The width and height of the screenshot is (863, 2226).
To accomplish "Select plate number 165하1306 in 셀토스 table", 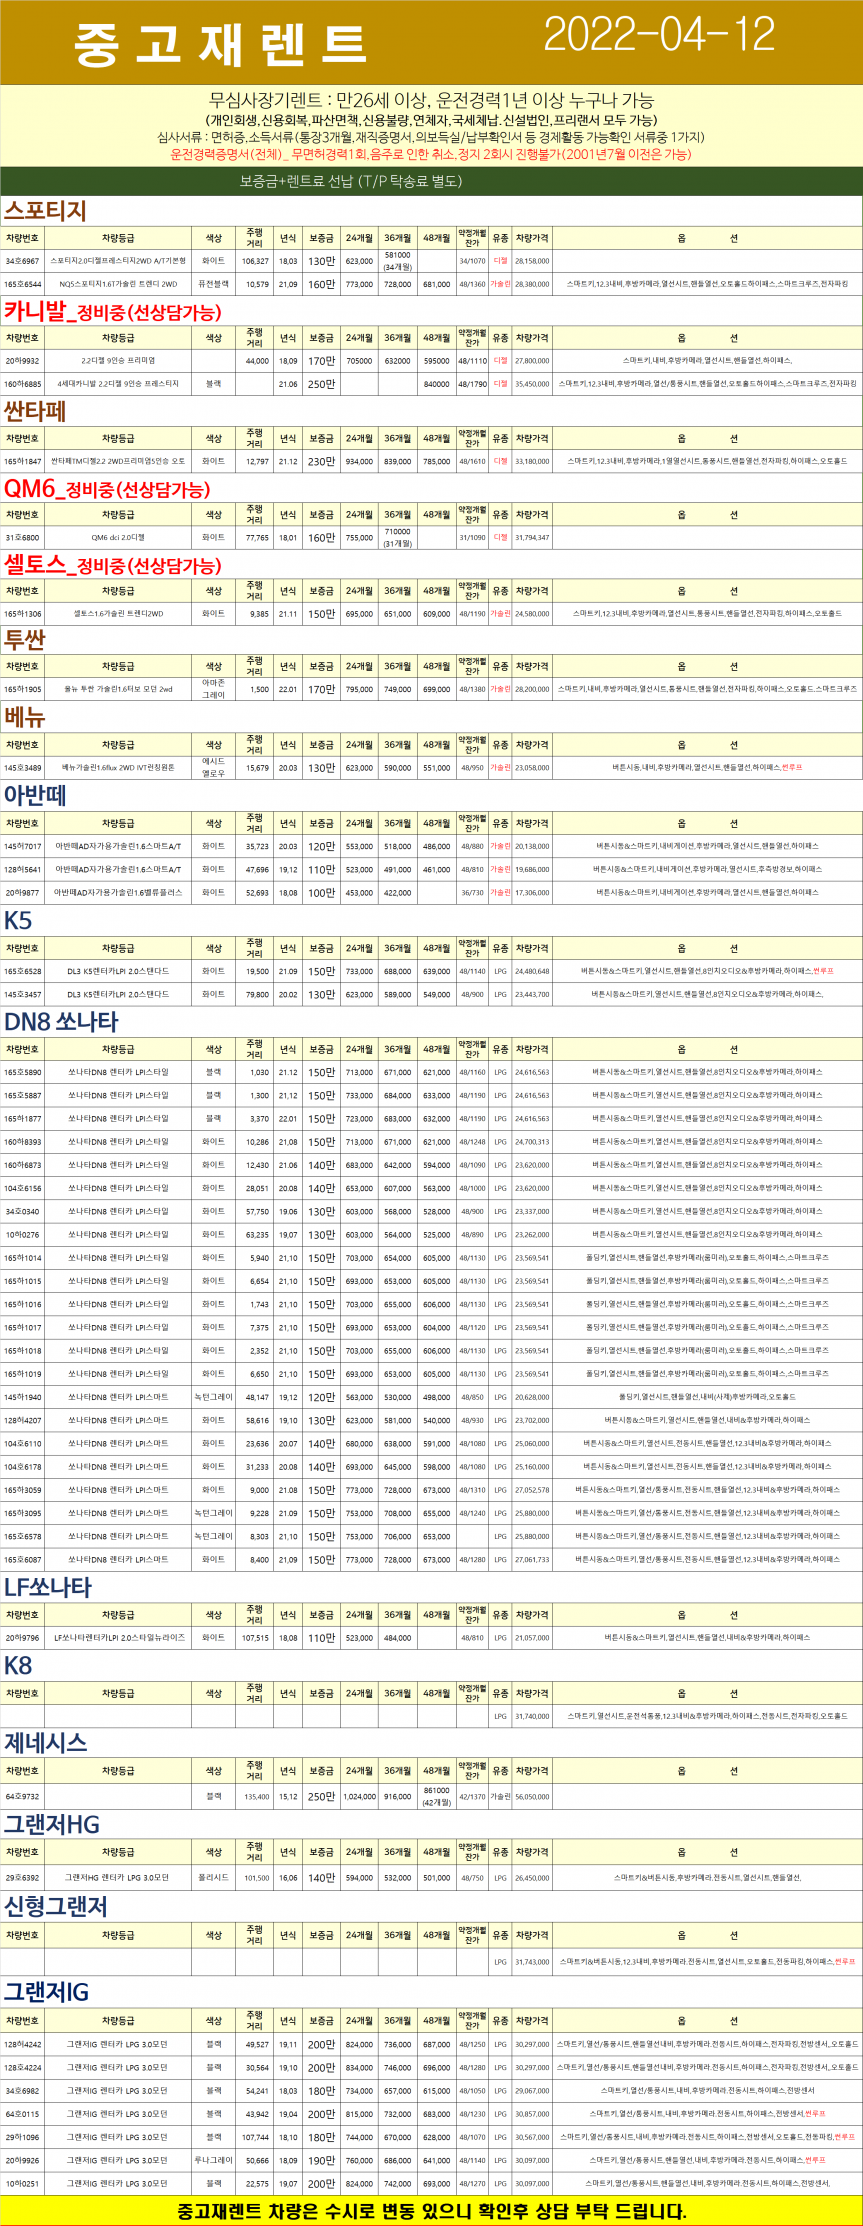I will pyautogui.click(x=22, y=613).
